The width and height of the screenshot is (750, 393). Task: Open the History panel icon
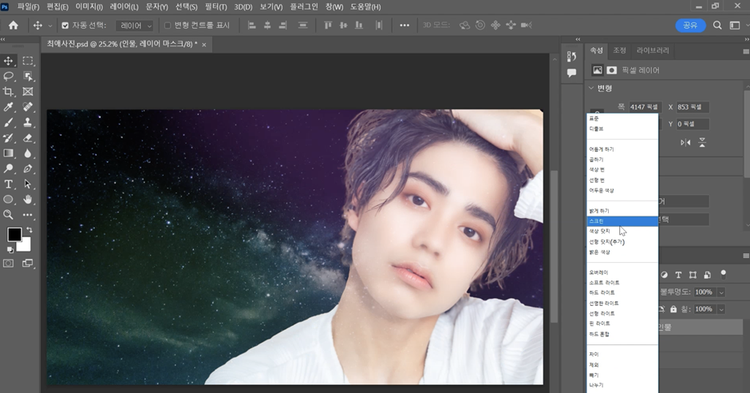[571, 56]
